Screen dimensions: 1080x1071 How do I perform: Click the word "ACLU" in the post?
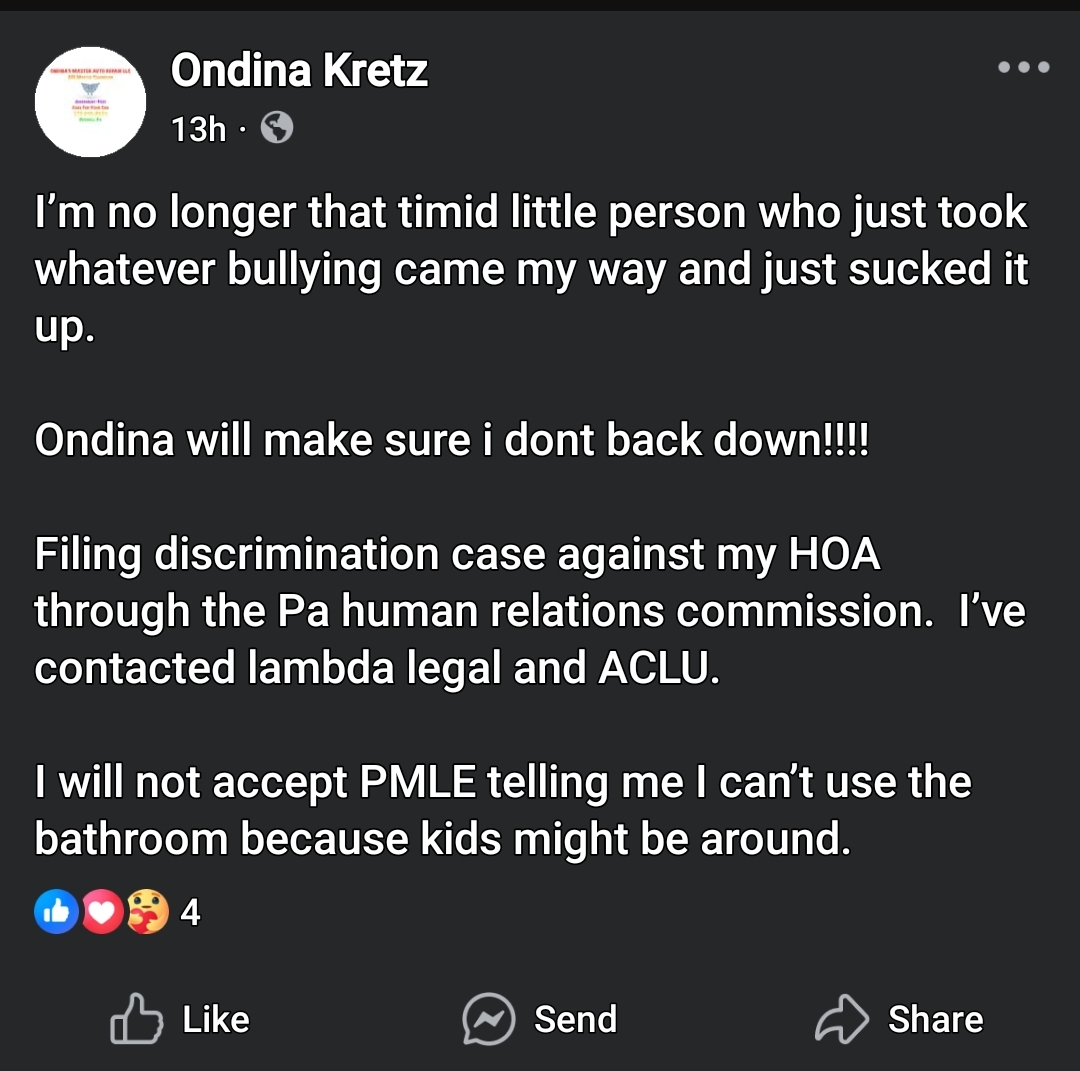pyautogui.click(x=657, y=669)
